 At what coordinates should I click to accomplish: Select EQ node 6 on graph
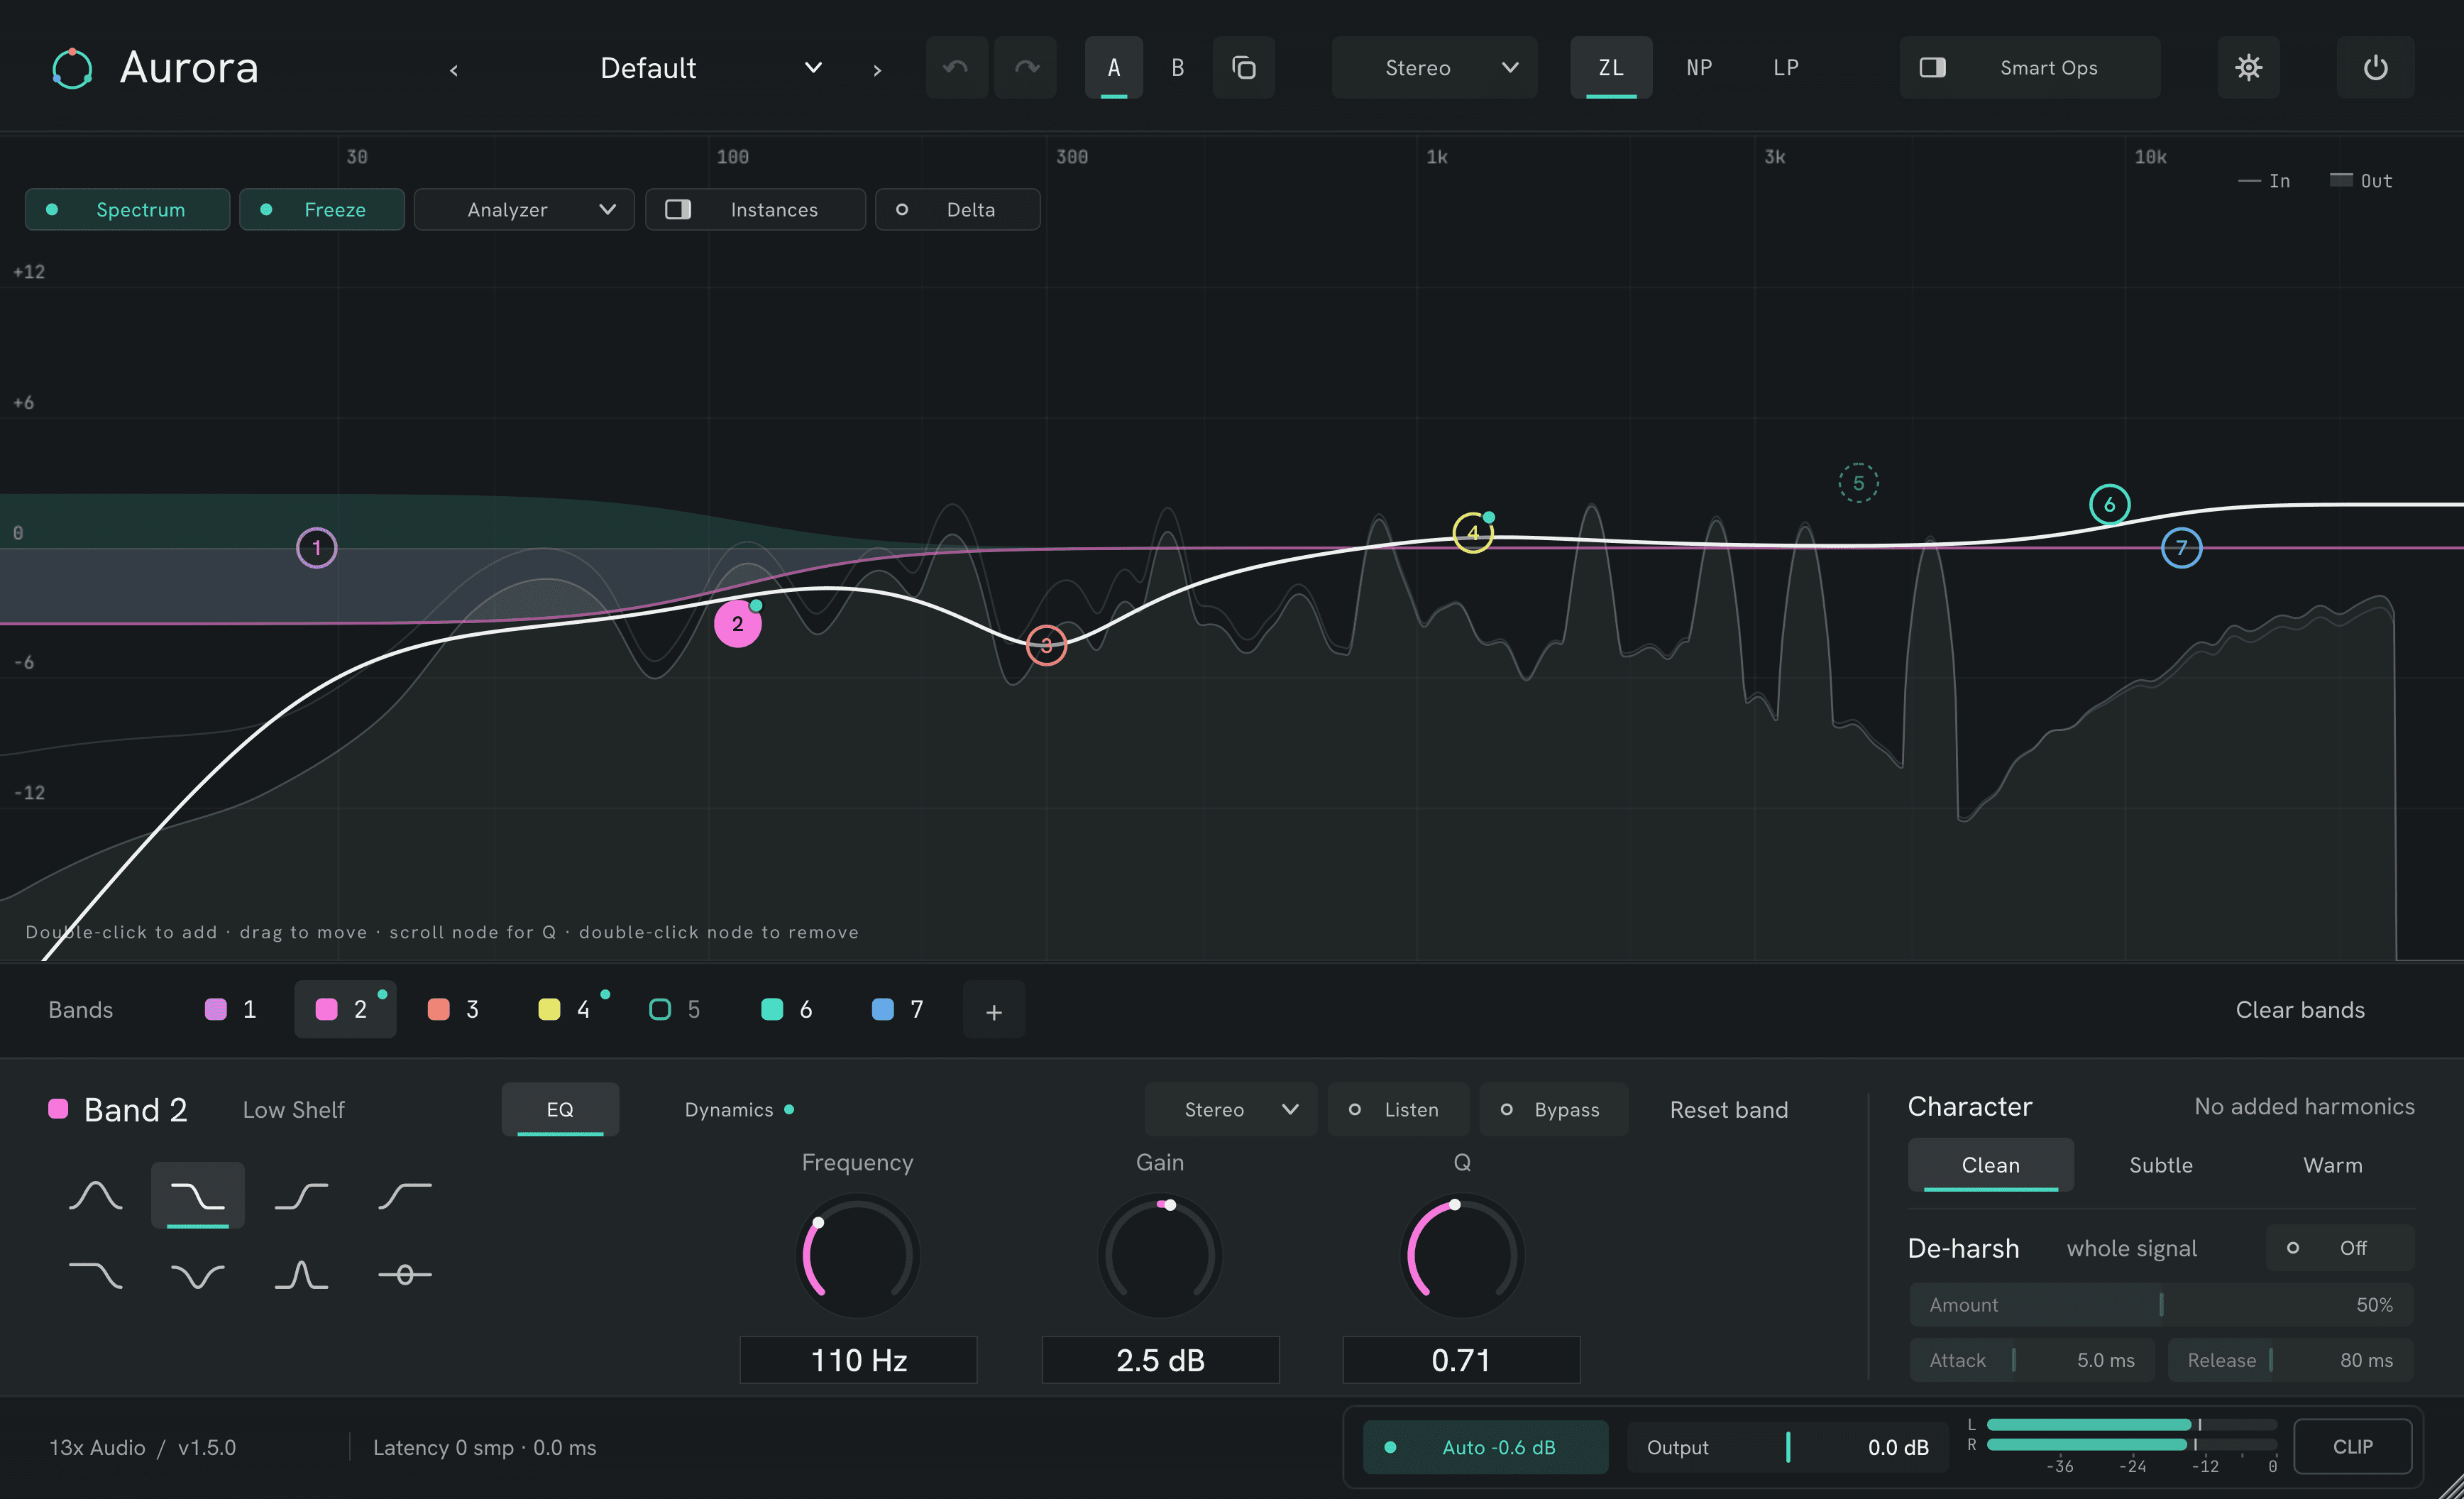[2109, 504]
